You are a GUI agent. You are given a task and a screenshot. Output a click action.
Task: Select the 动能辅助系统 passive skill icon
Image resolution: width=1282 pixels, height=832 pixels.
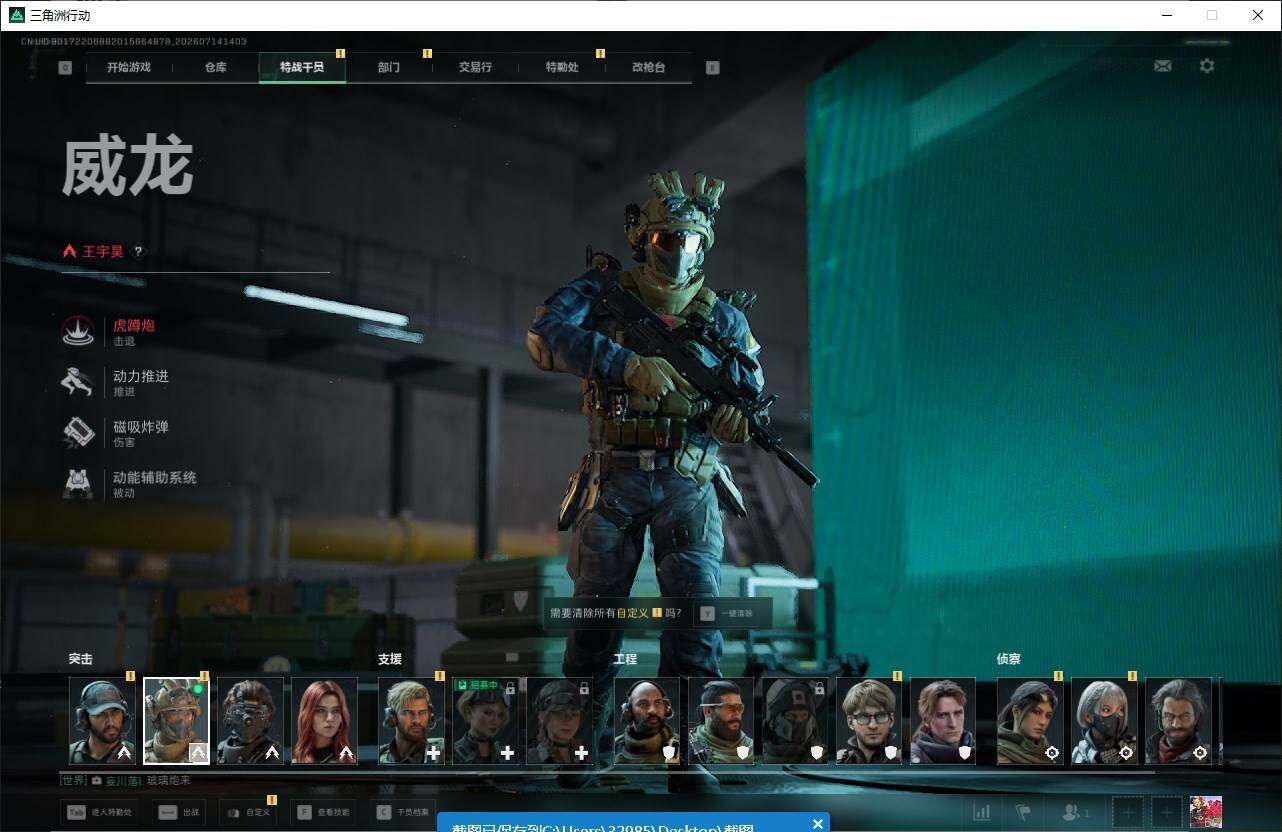79,484
